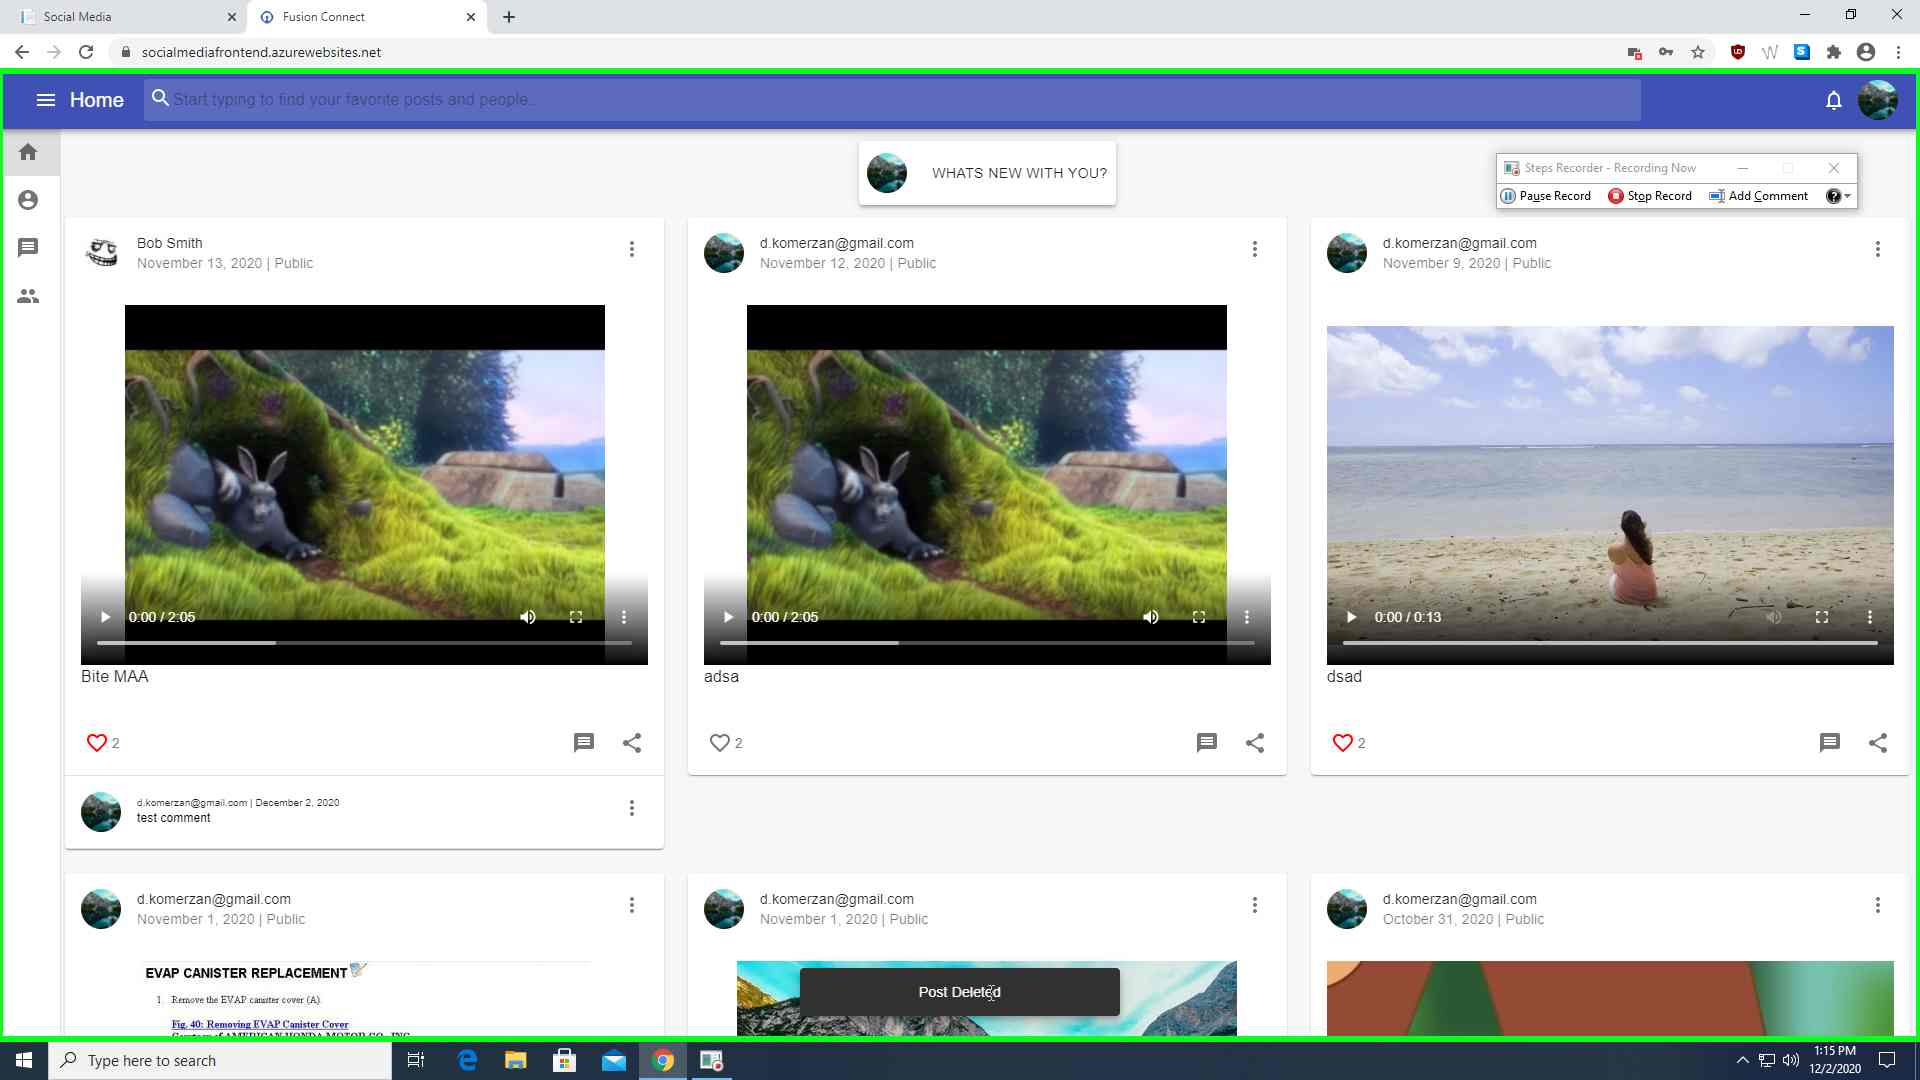Open options menu for November 12 post
Viewport: 1920px width, 1080px height.
tap(1255, 249)
